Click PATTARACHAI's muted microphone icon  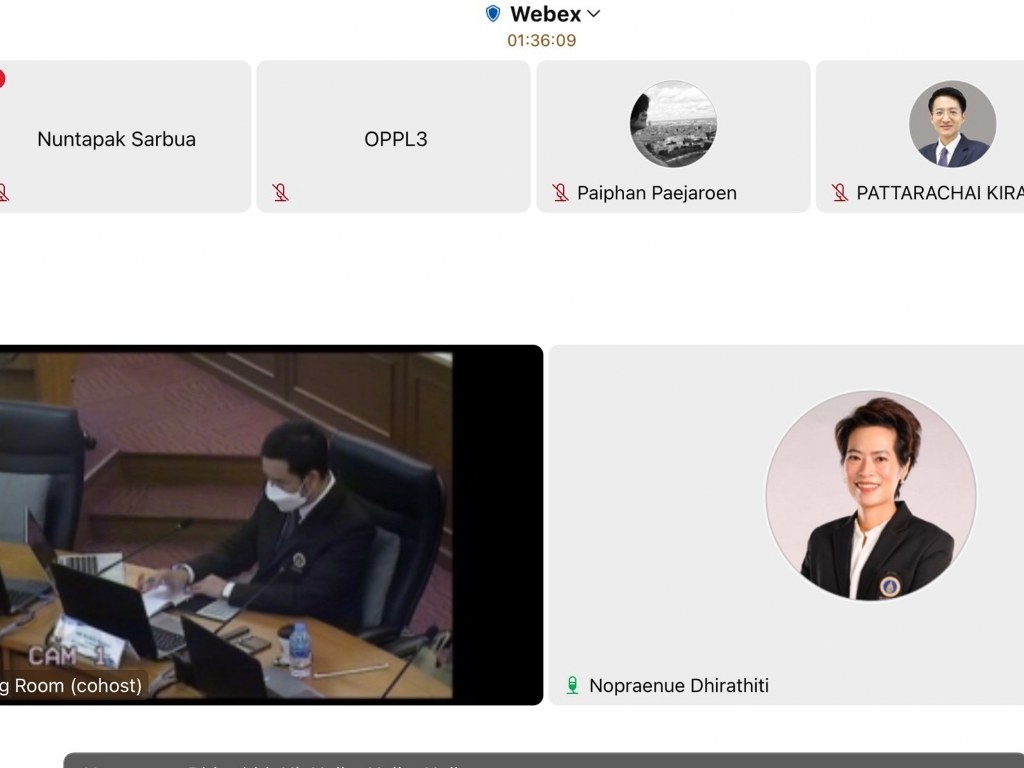click(x=840, y=193)
